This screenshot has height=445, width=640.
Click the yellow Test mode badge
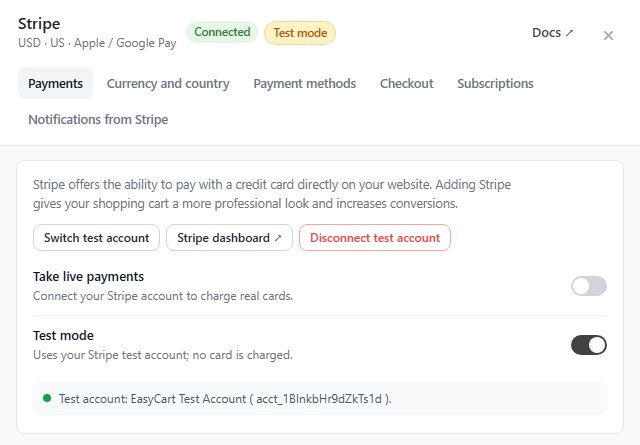300,33
